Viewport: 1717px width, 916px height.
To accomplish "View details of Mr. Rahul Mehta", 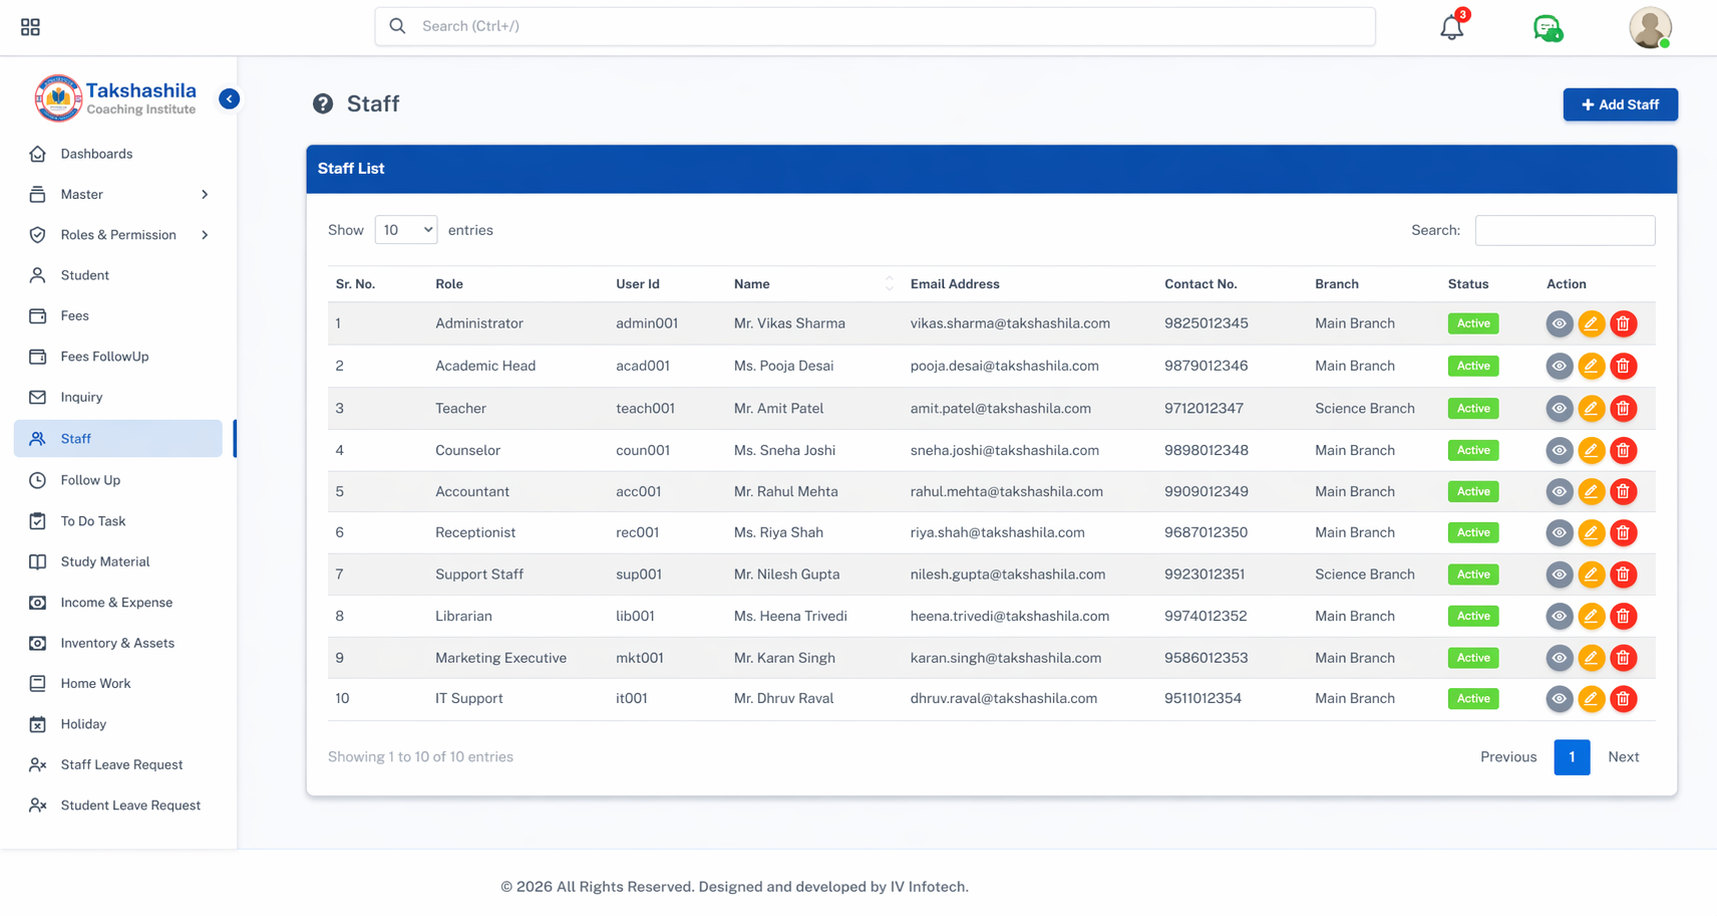I will click(1559, 491).
